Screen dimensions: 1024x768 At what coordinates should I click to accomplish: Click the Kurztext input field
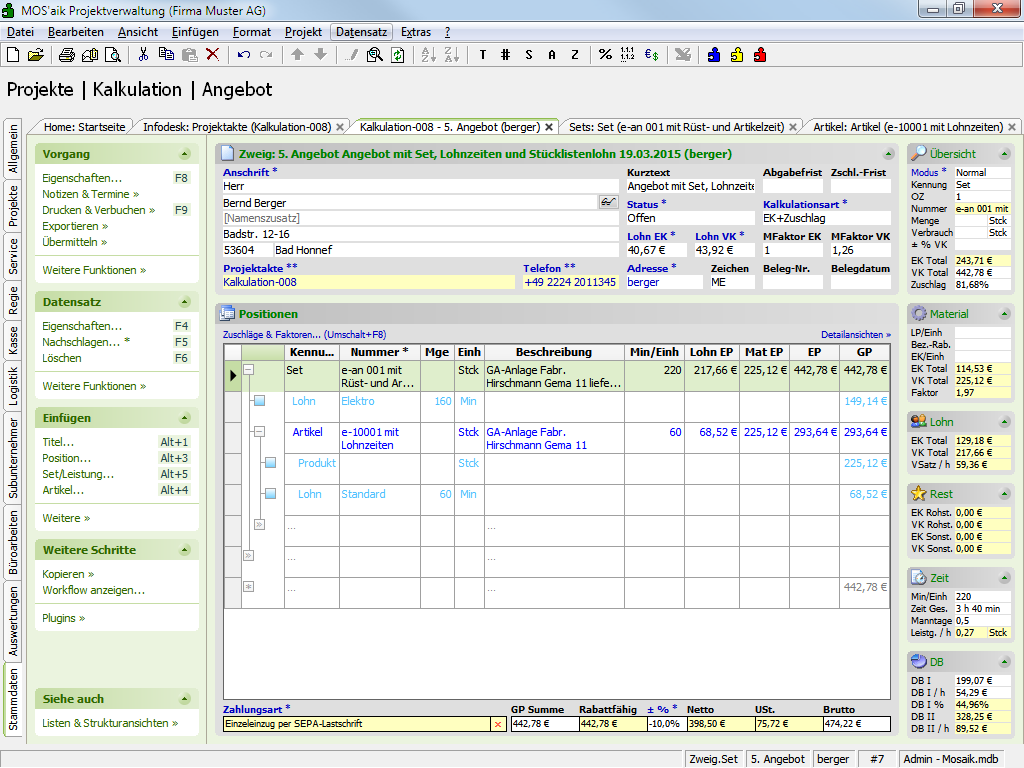pyautogui.click(x=690, y=186)
